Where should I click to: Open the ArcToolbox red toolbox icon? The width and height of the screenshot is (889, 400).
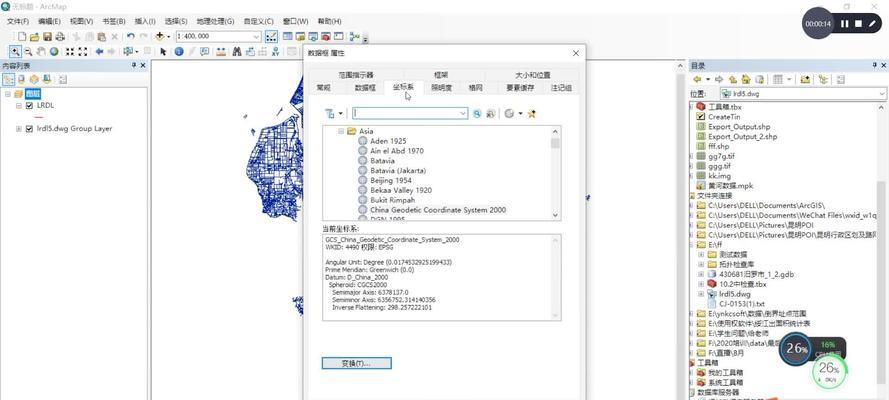(325, 36)
